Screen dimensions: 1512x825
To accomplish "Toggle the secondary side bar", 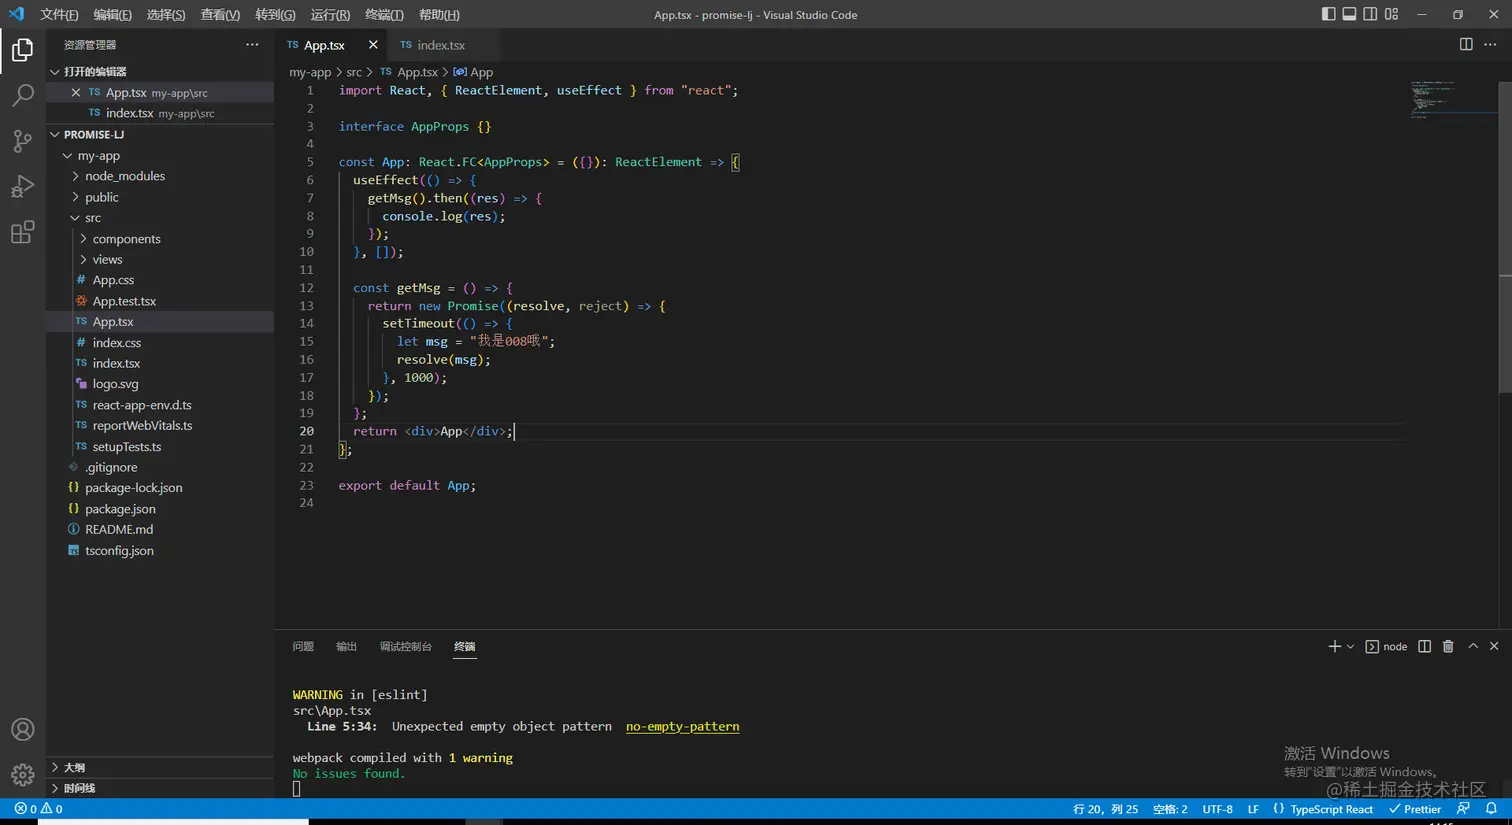I will pos(1370,14).
